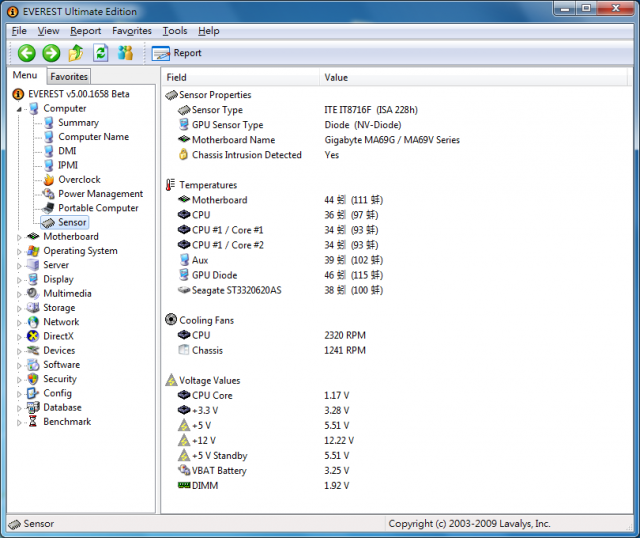Expand the Motherboard tree node
The height and width of the screenshot is (538, 640).
[19, 237]
